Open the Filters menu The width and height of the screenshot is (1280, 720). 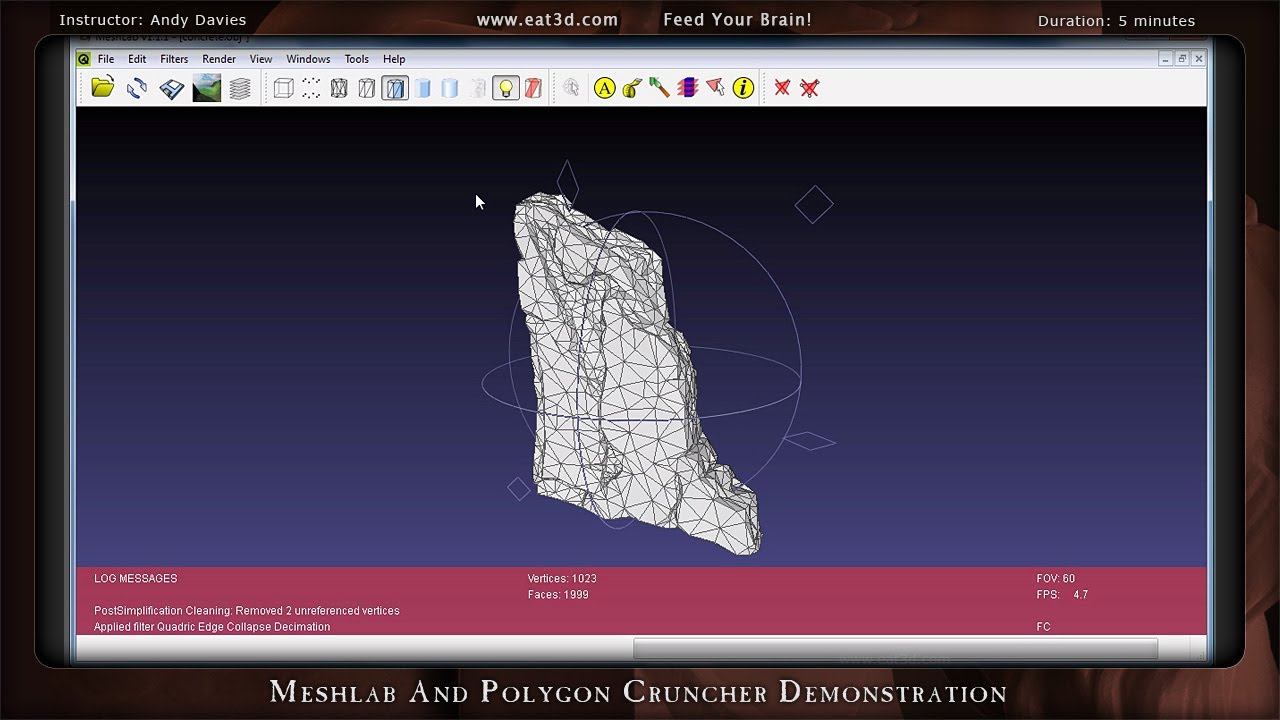174,59
